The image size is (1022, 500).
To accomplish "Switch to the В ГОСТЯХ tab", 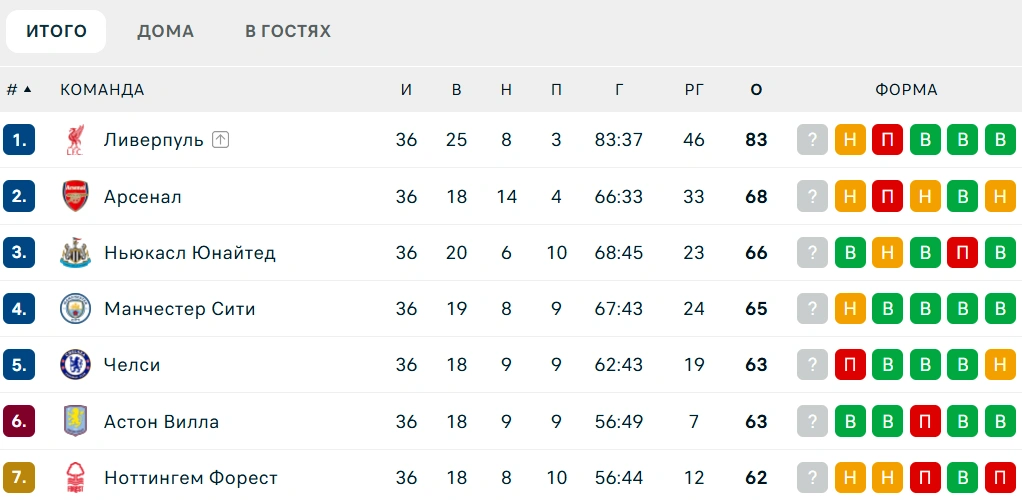I will 288,31.
